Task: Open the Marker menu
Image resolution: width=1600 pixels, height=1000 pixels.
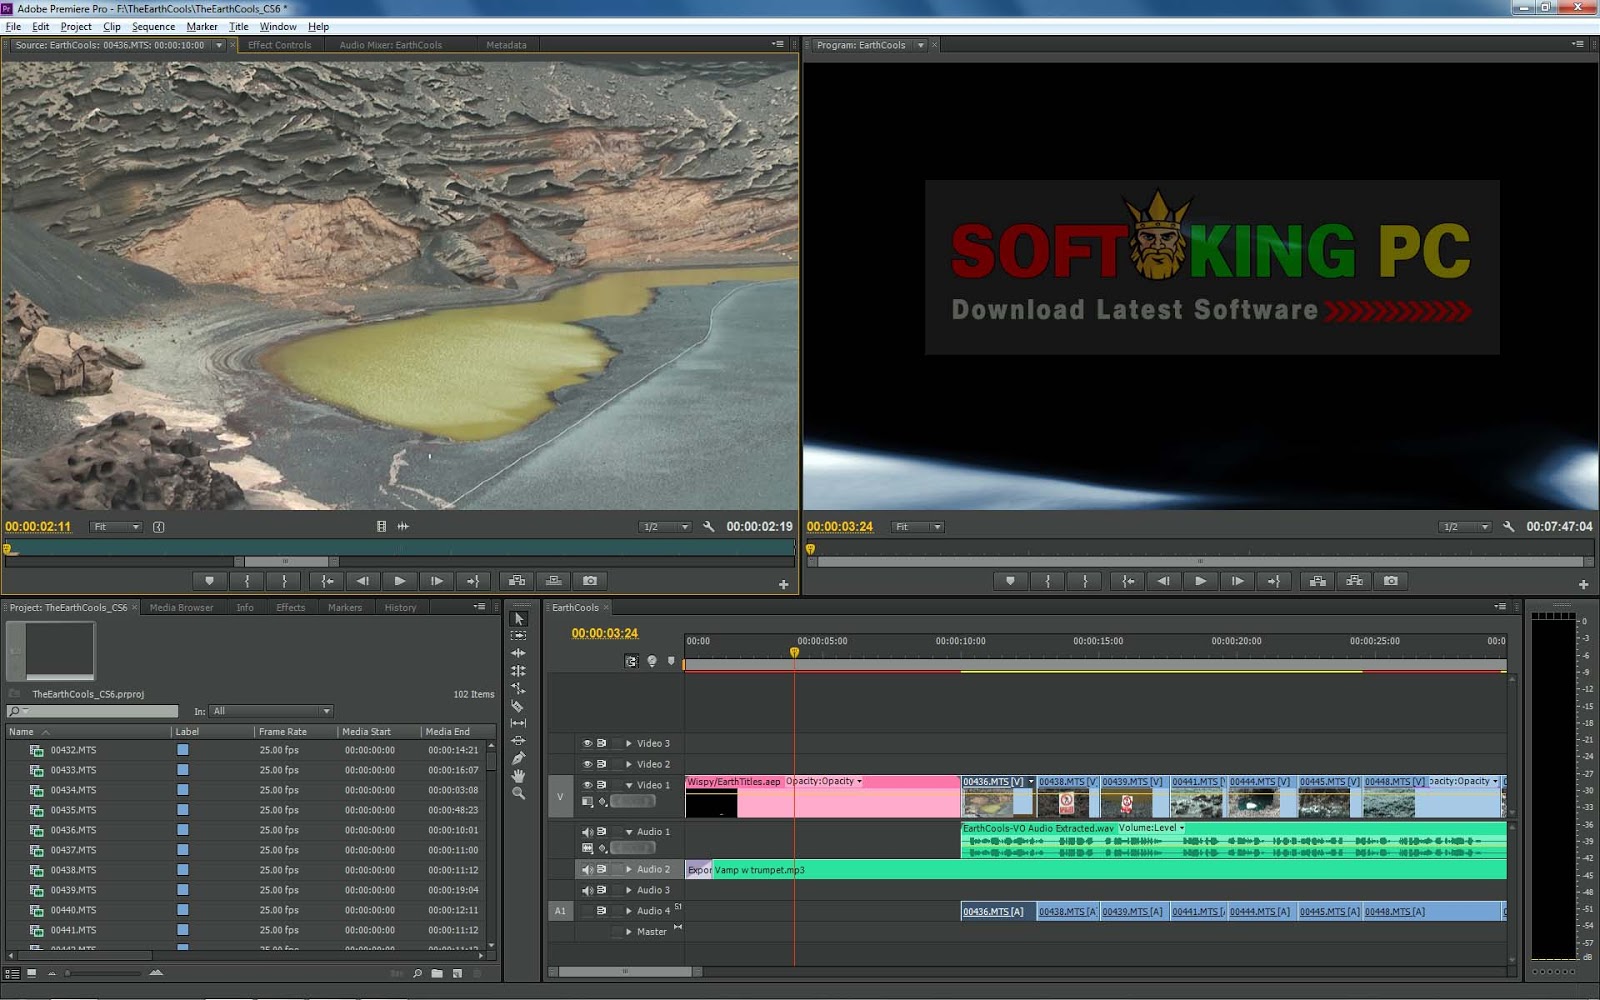Action: click(x=202, y=27)
